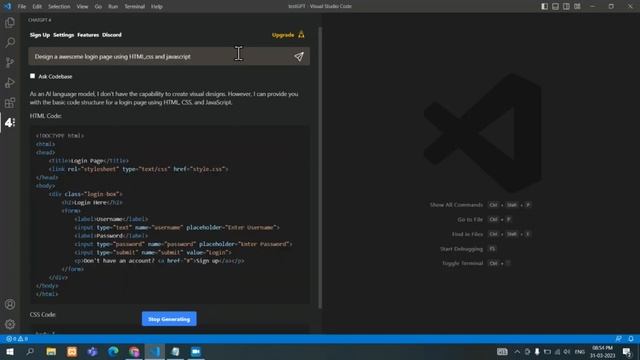Click the Stop Generating button
Viewport: 640px width, 360px height.
[169, 319]
